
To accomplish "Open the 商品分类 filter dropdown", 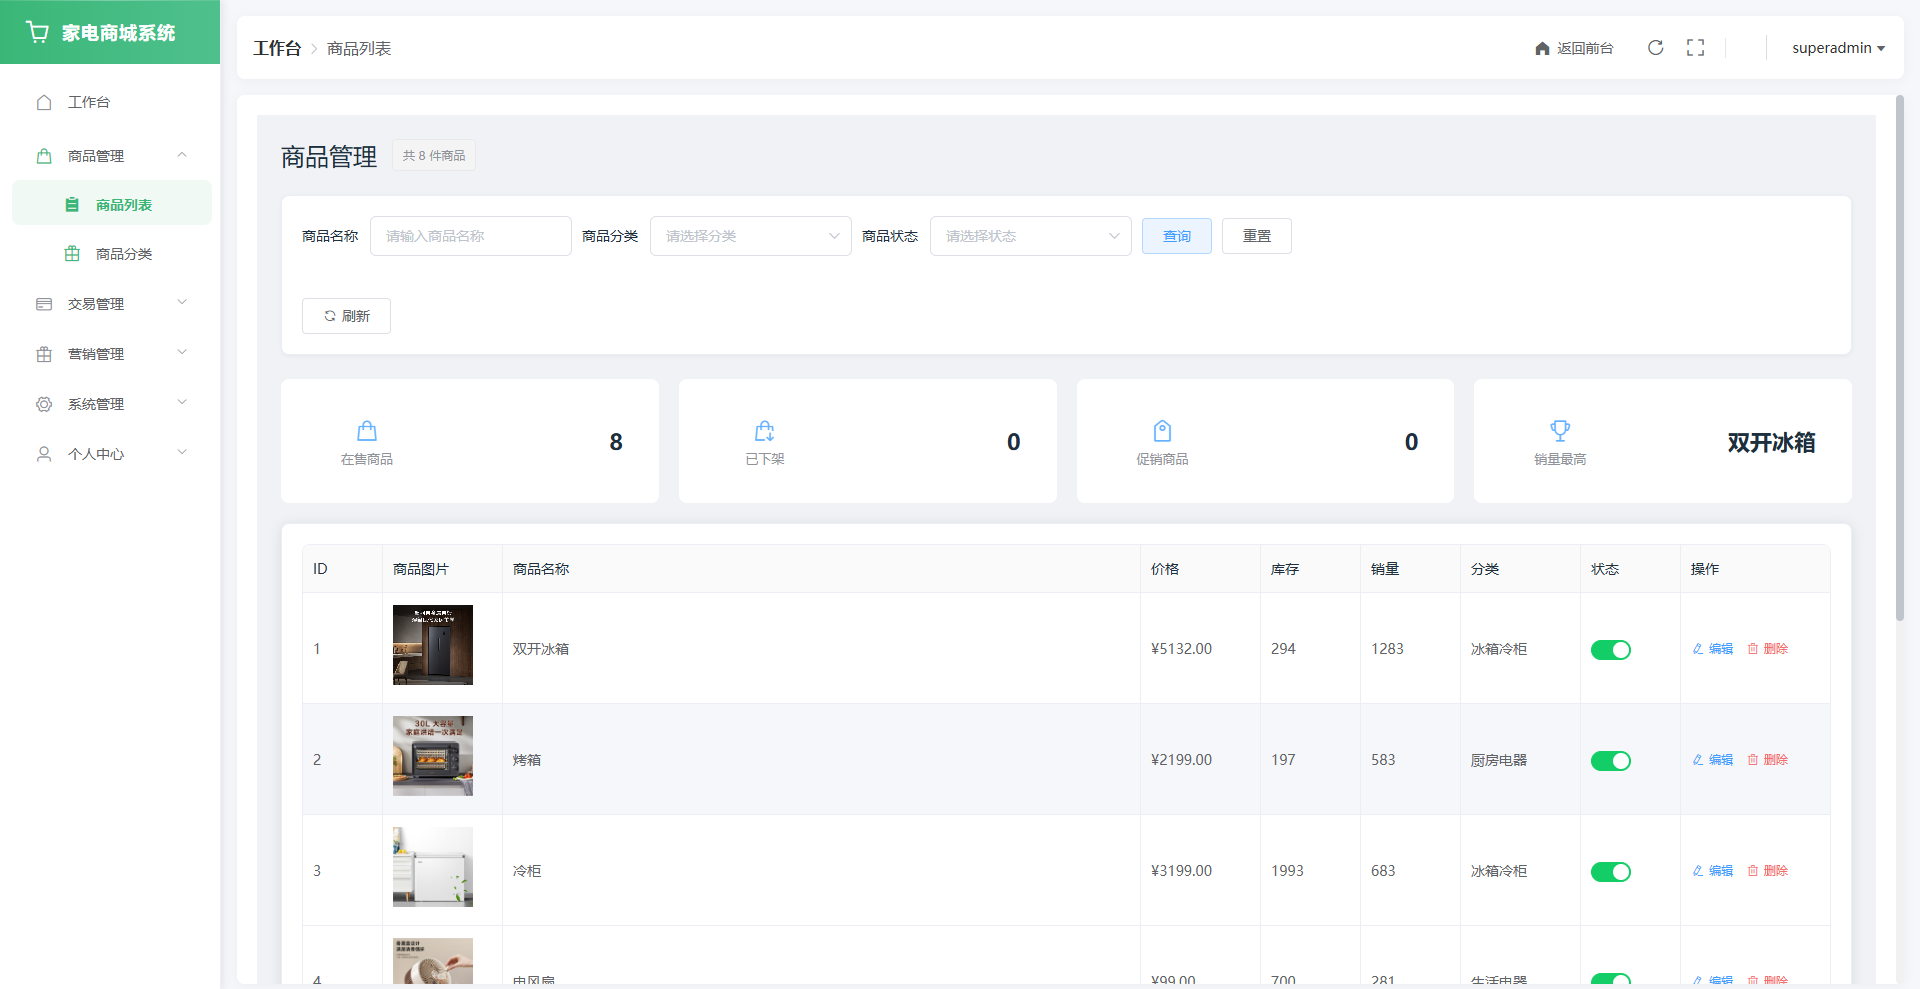I will coord(750,236).
